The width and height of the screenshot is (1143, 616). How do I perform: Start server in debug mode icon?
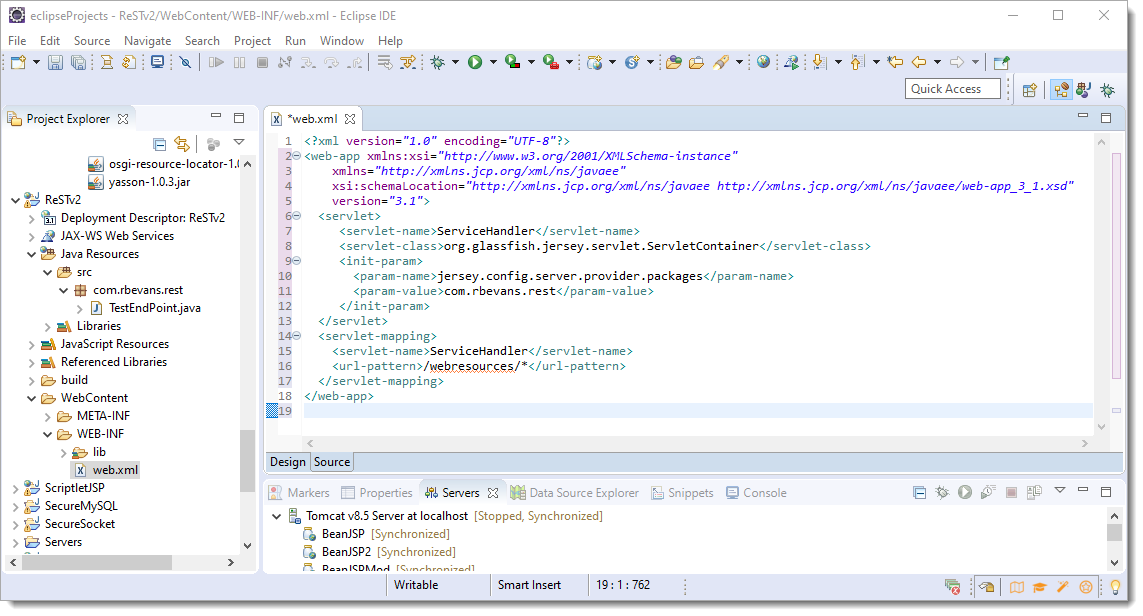click(x=942, y=493)
